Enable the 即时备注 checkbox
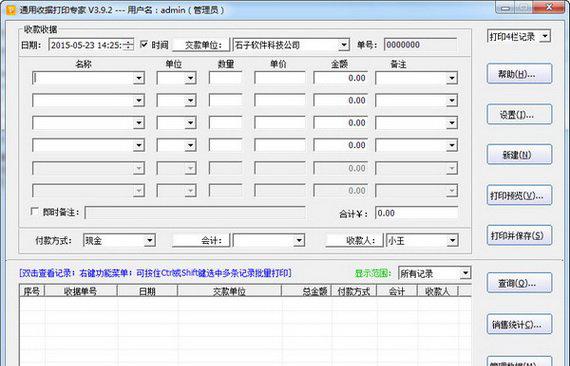Viewport: 570px width, 366px height. pyautogui.click(x=35, y=211)
